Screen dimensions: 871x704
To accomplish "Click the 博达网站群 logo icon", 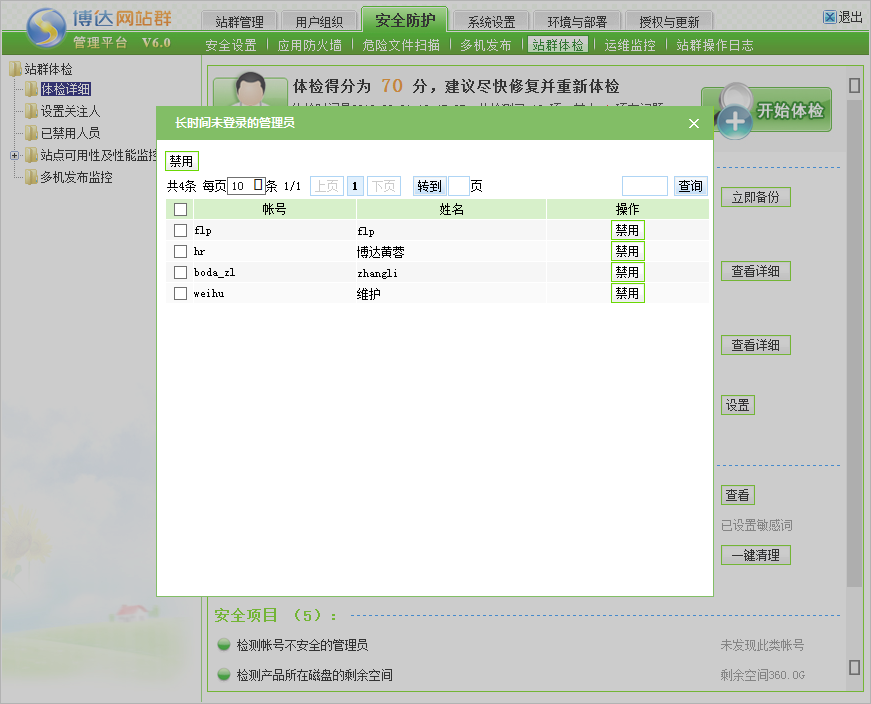I will pyautogui.click(x=46, y=29).
